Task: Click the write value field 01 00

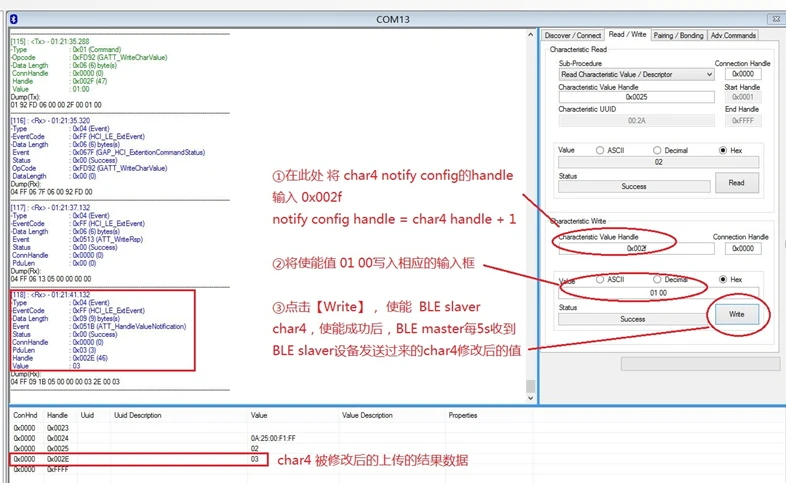Action: 658,293
